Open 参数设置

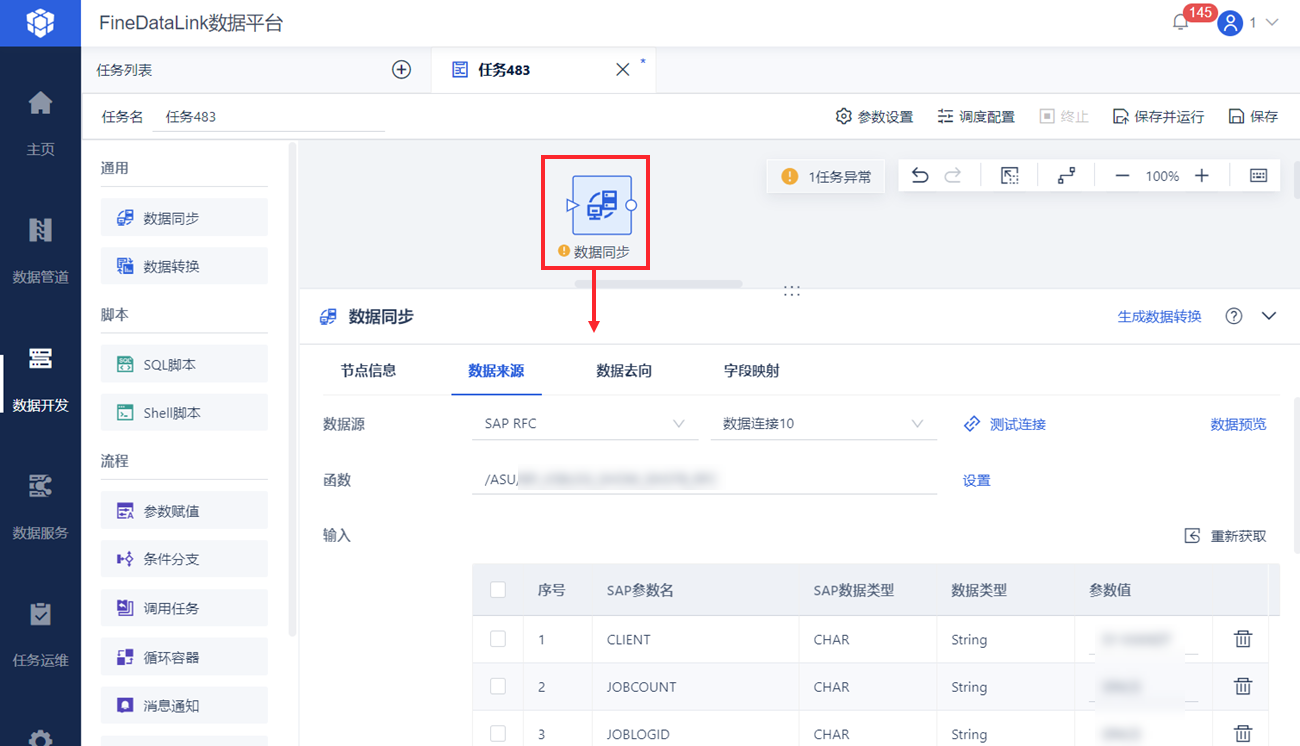point(874,117)
